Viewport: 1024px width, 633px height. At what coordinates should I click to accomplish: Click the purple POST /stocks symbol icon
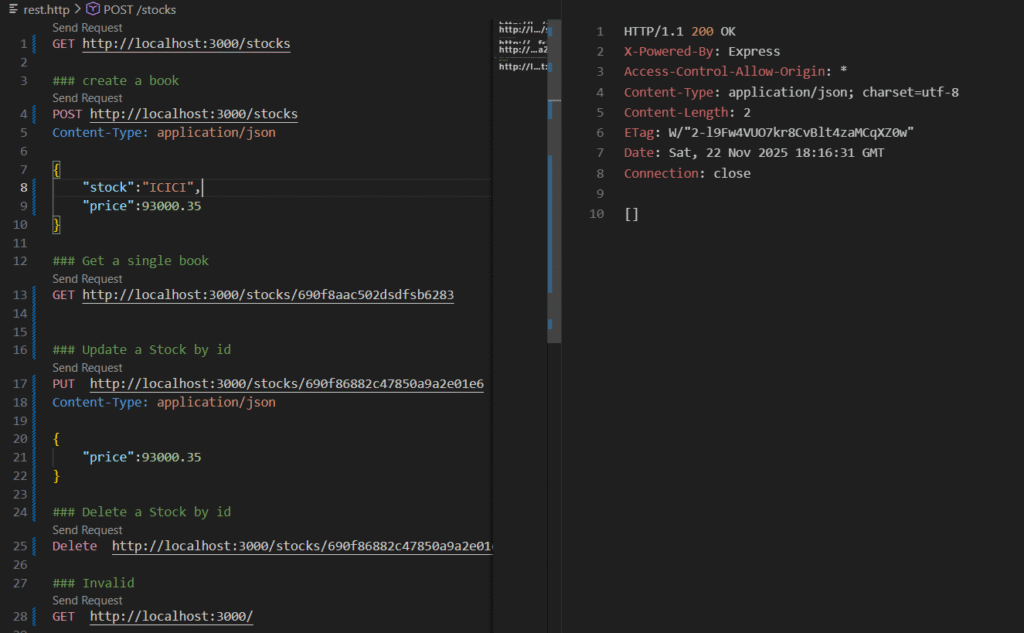[x=90, y=9]
